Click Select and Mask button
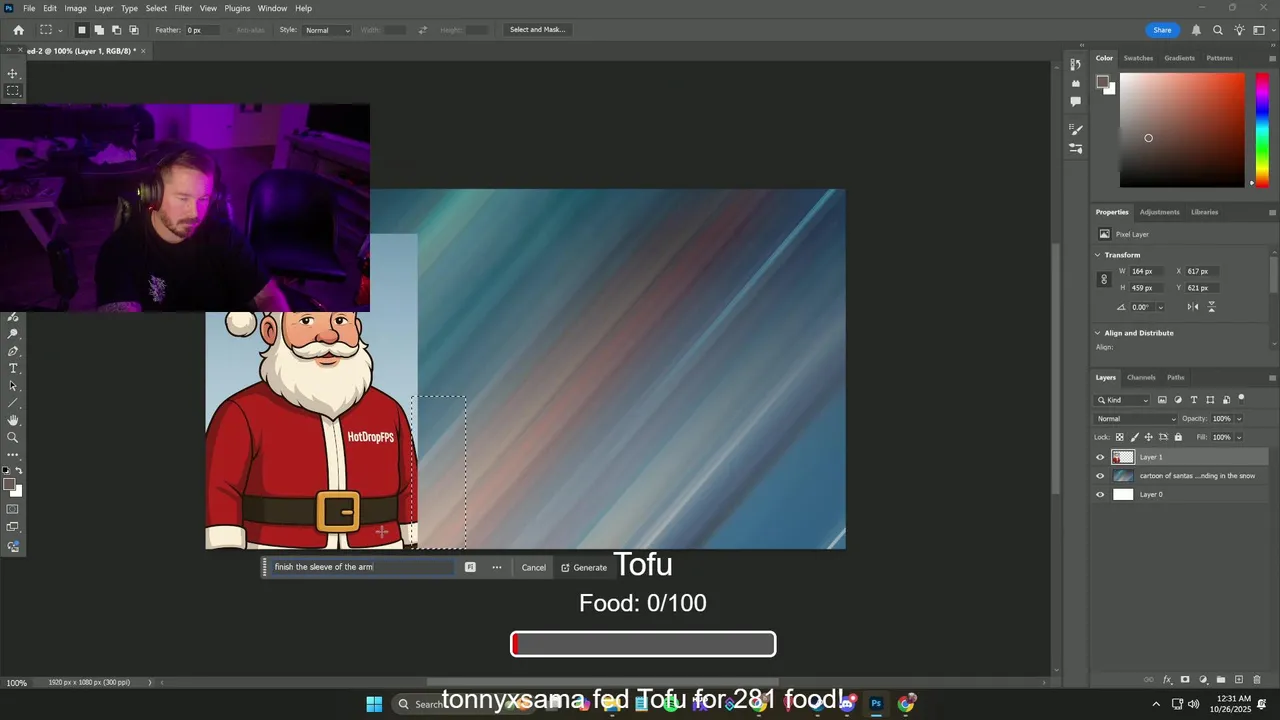Image resolution: width=1280 pixels, height=720 pixels. [538, 30]
